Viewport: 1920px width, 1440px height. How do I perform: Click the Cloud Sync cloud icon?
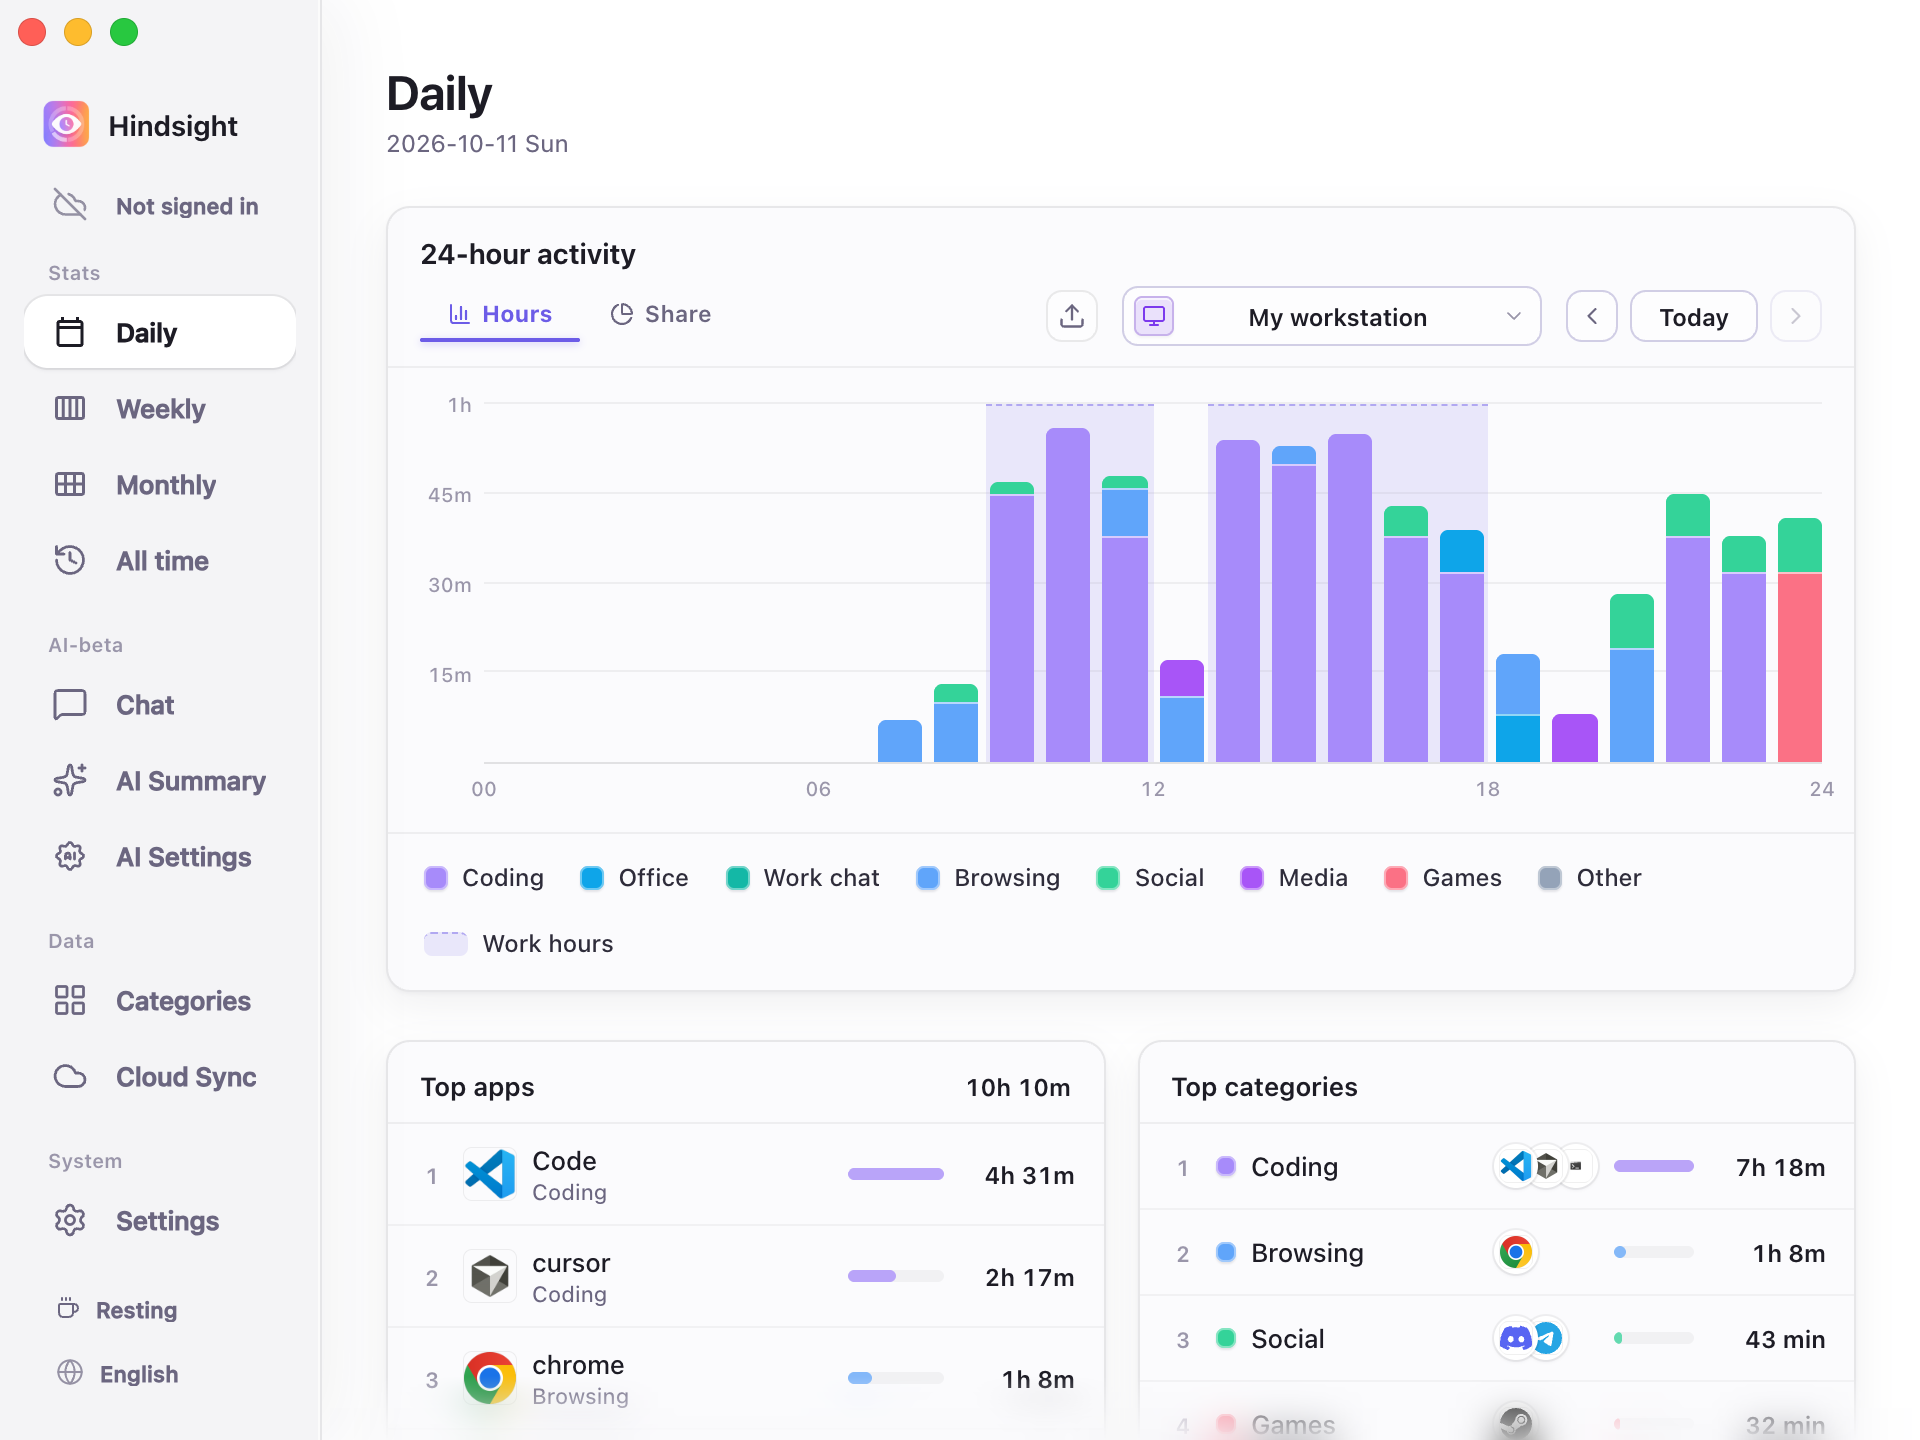(x=70, y=1076)
